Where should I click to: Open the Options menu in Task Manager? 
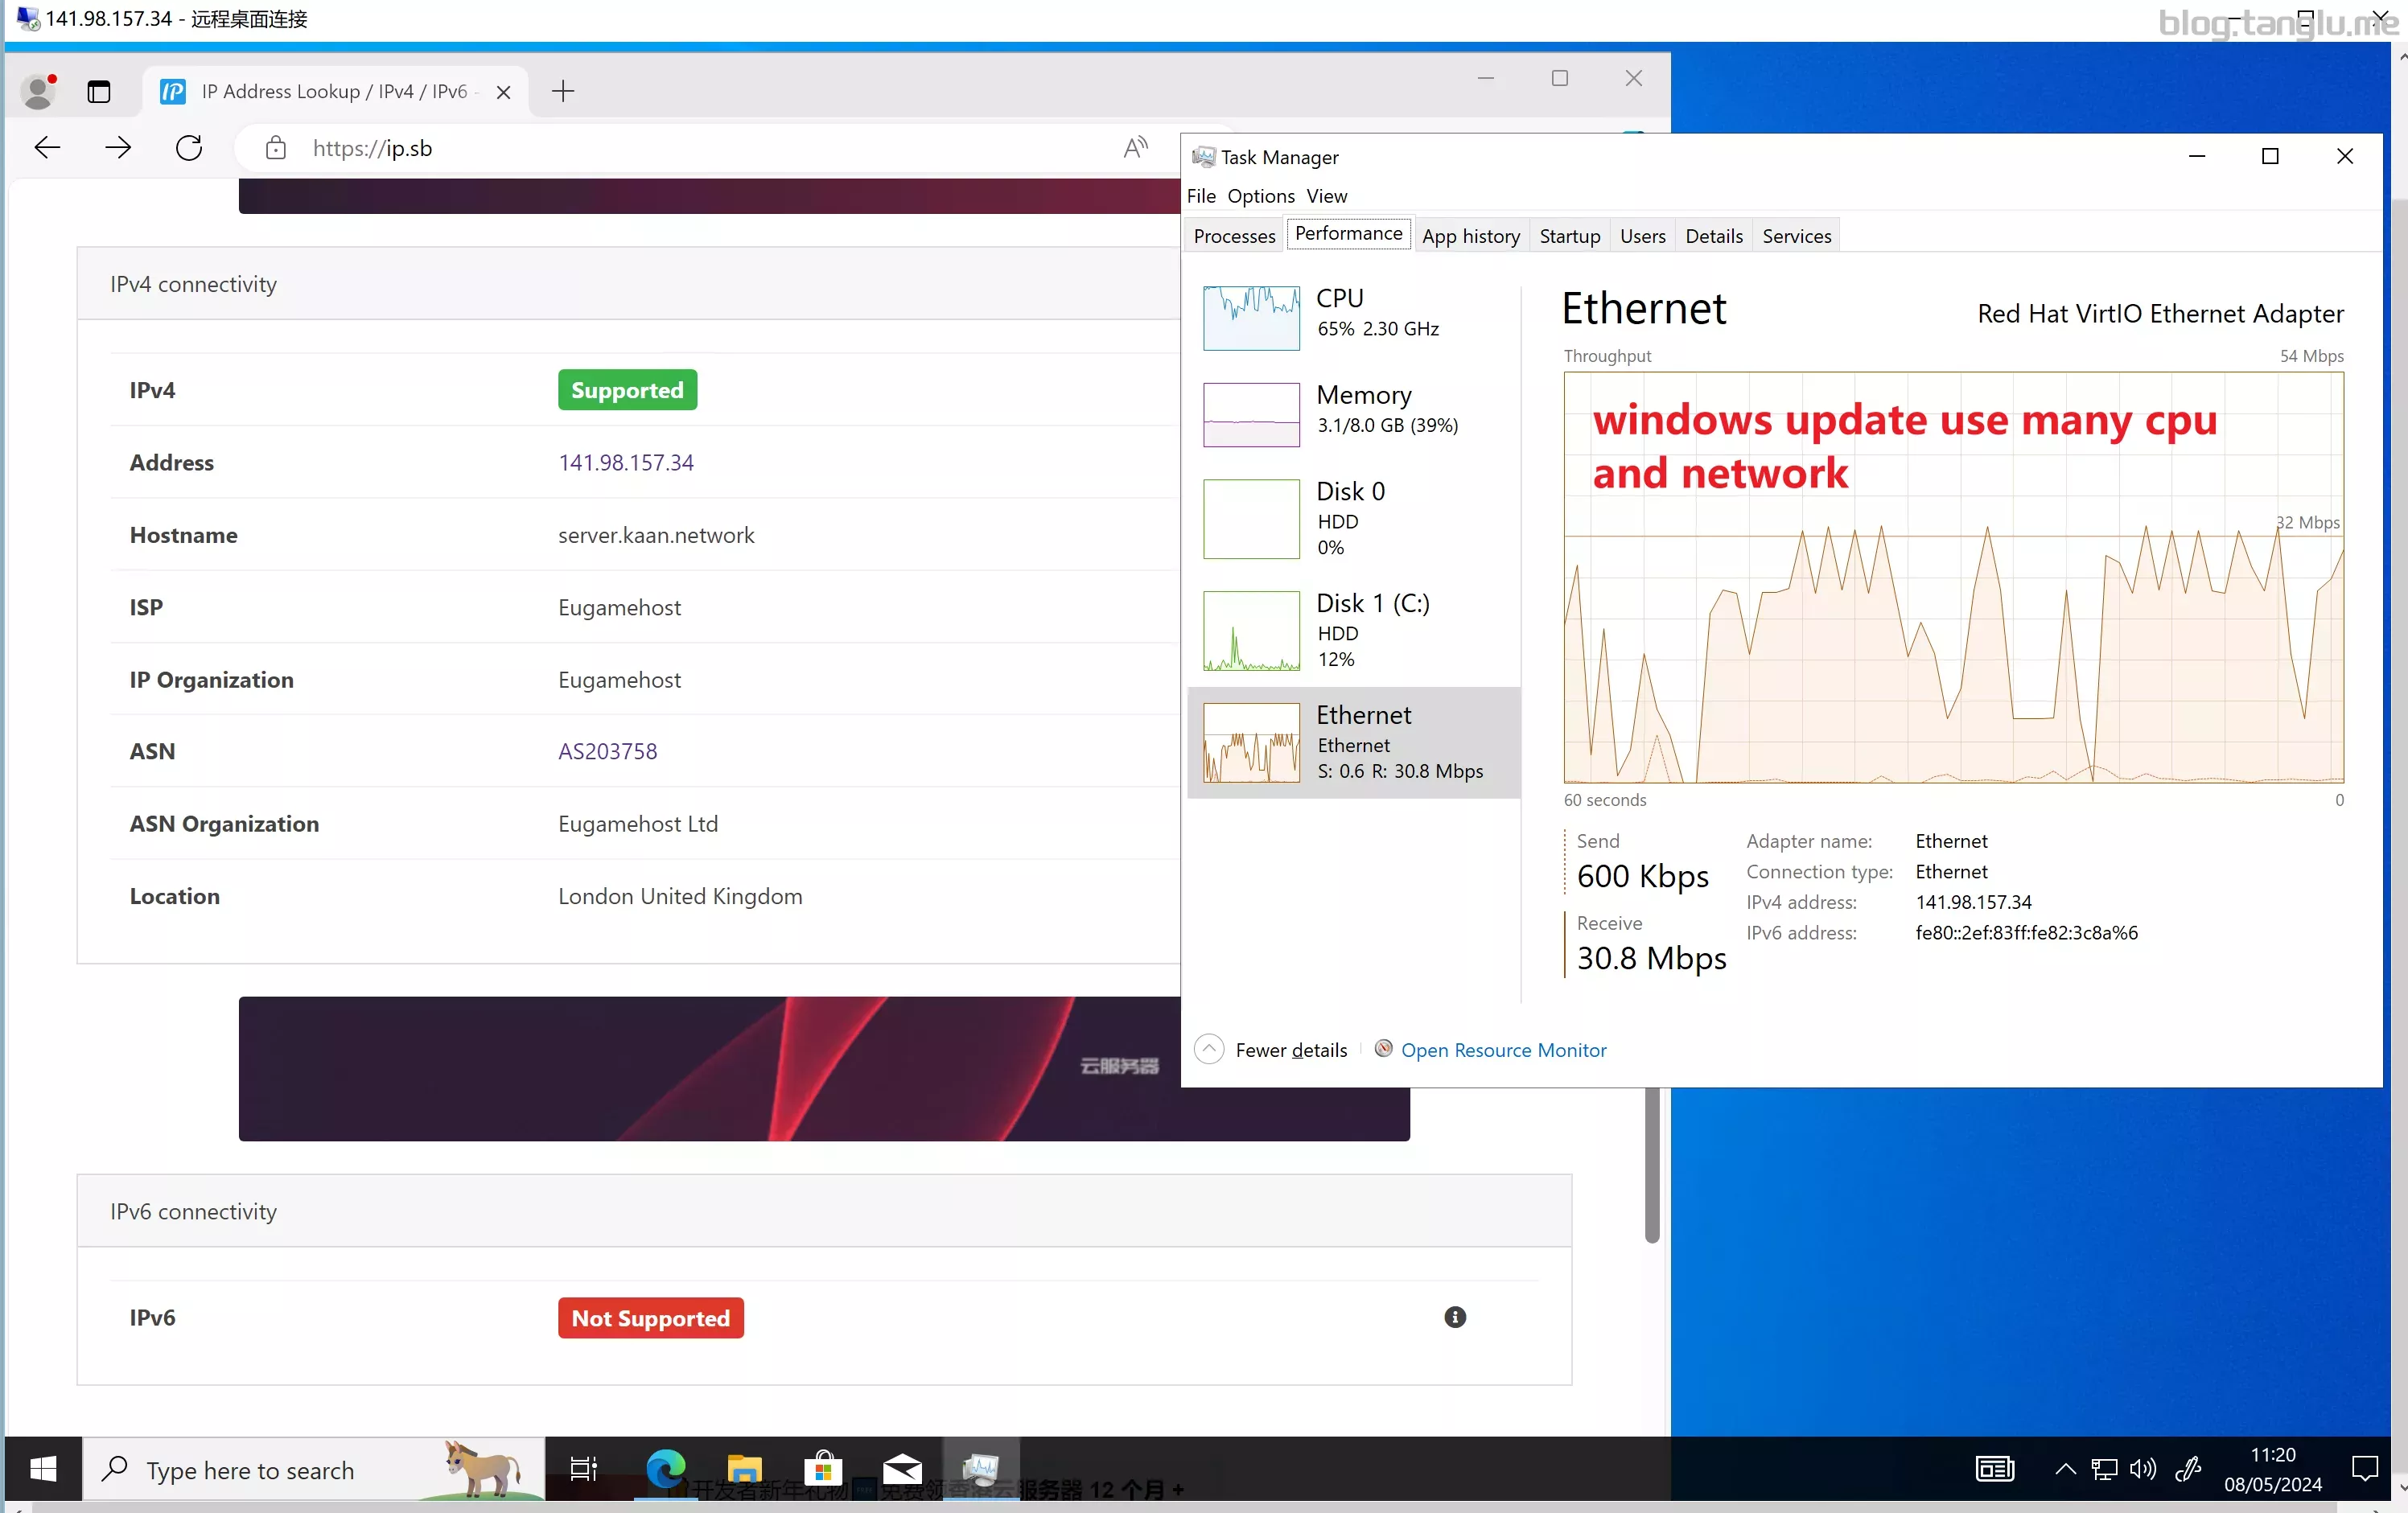tap(1261, 196)
